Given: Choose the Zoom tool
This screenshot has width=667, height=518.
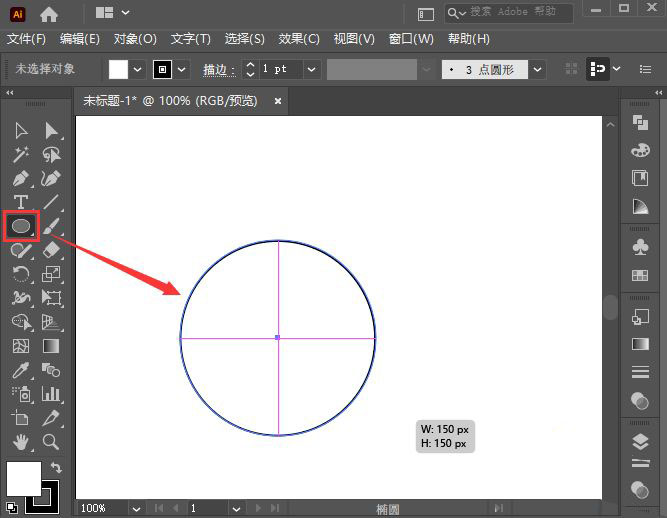Looking at the screenshot, I should click(x=51, y=442).
